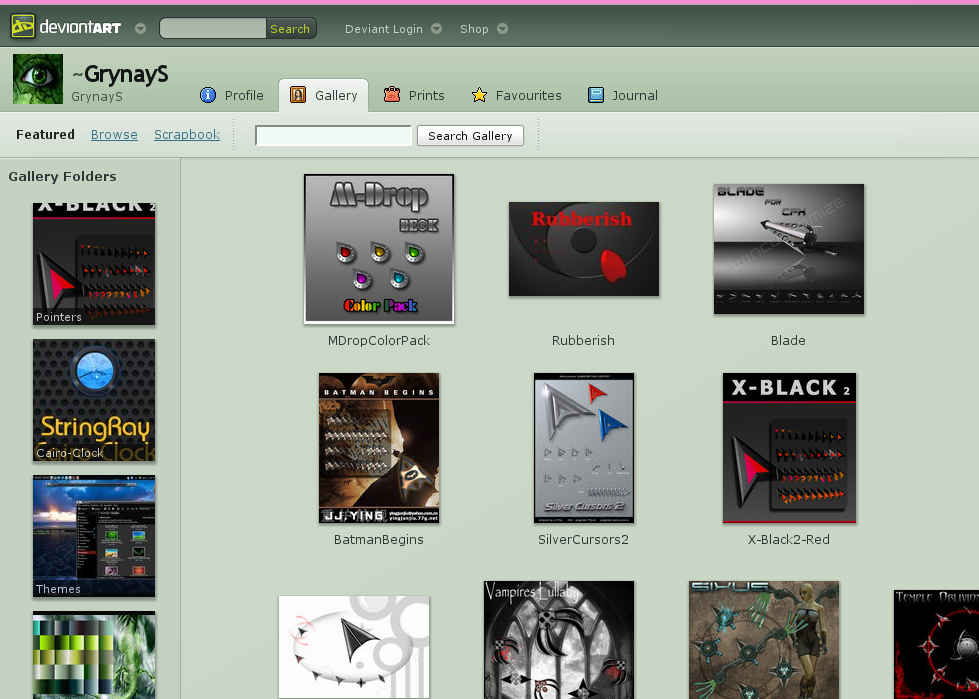The image size is (979, 699).
Task: Open the BatmanBegins thumbnail
Action: 379,448
